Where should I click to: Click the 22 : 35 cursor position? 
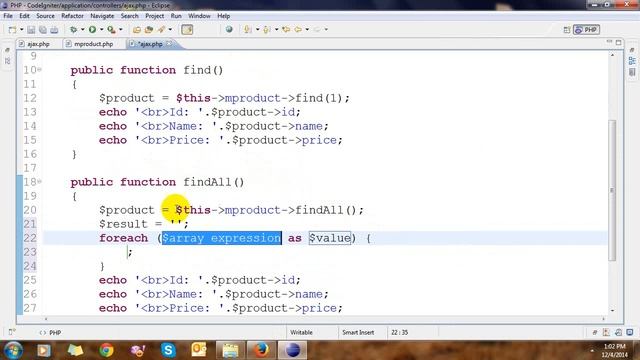coord(400,333)
